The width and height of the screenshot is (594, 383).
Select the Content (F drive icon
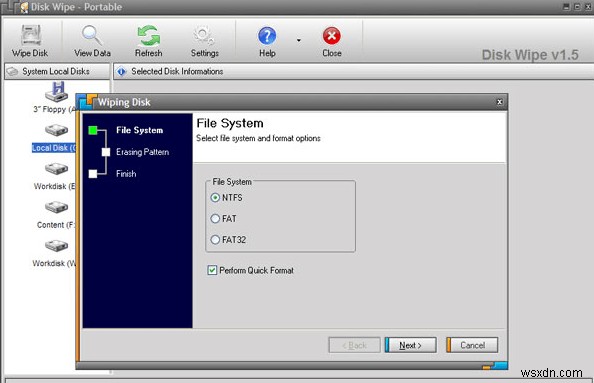tap(56, 207)
